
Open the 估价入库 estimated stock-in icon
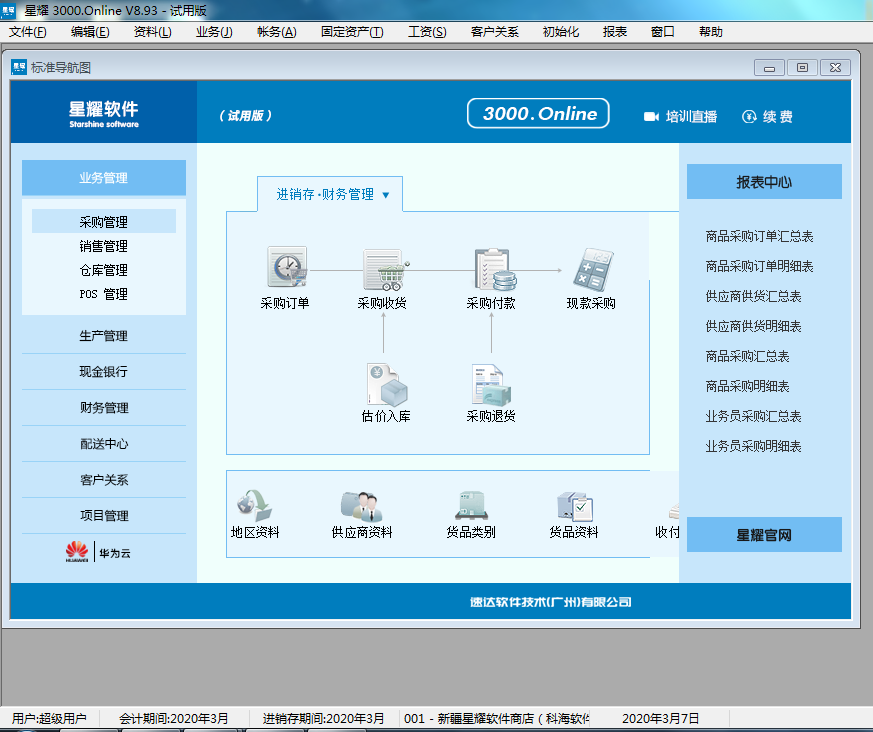click(387, 384)
